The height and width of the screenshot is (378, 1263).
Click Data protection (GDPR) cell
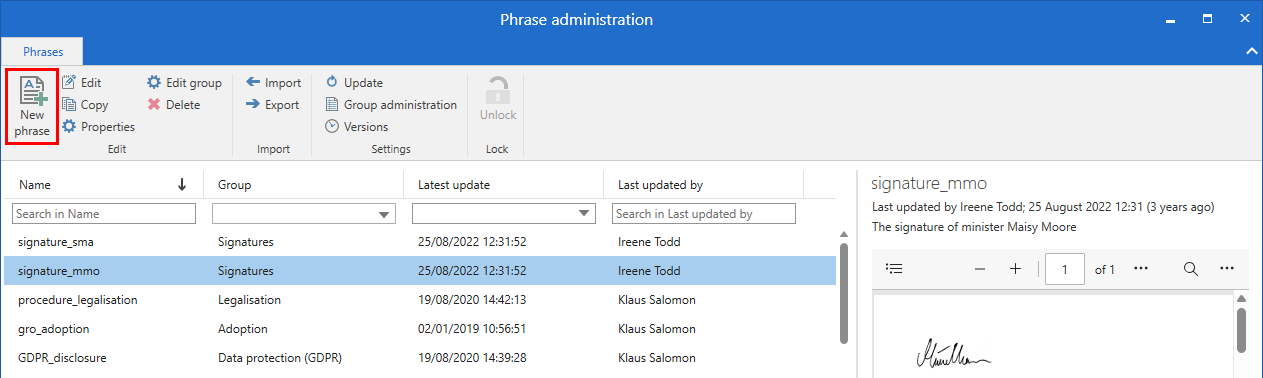click(280, 357)
